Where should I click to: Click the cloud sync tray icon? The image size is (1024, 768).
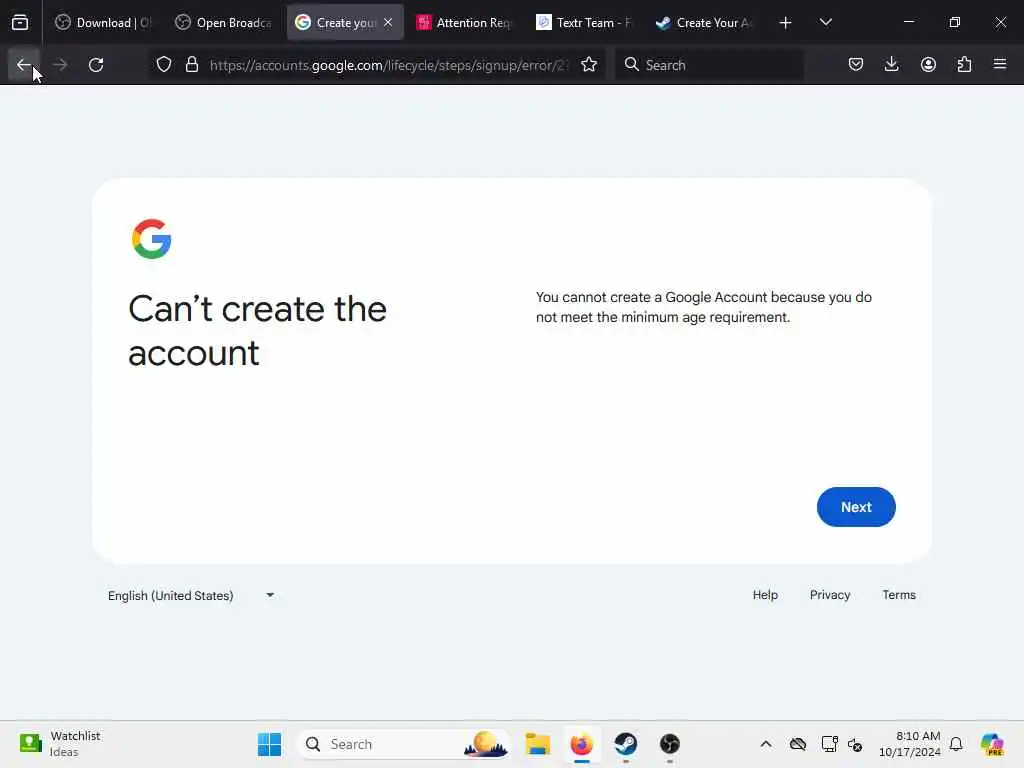[797, 744]
